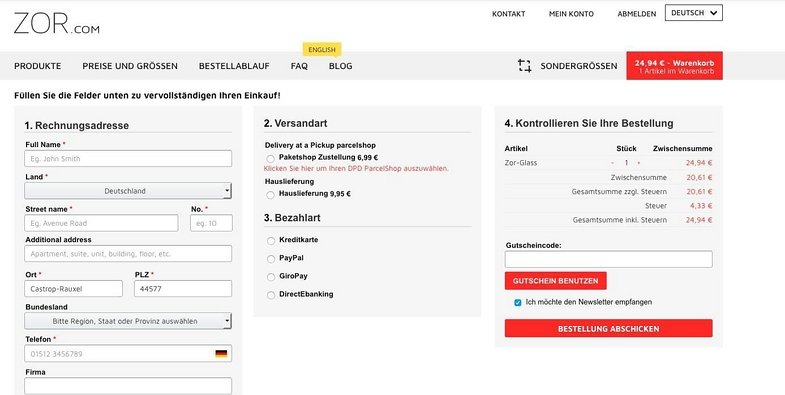Choose PayPal as payment method
Viewport: 785px width, 395px height.
271,259
